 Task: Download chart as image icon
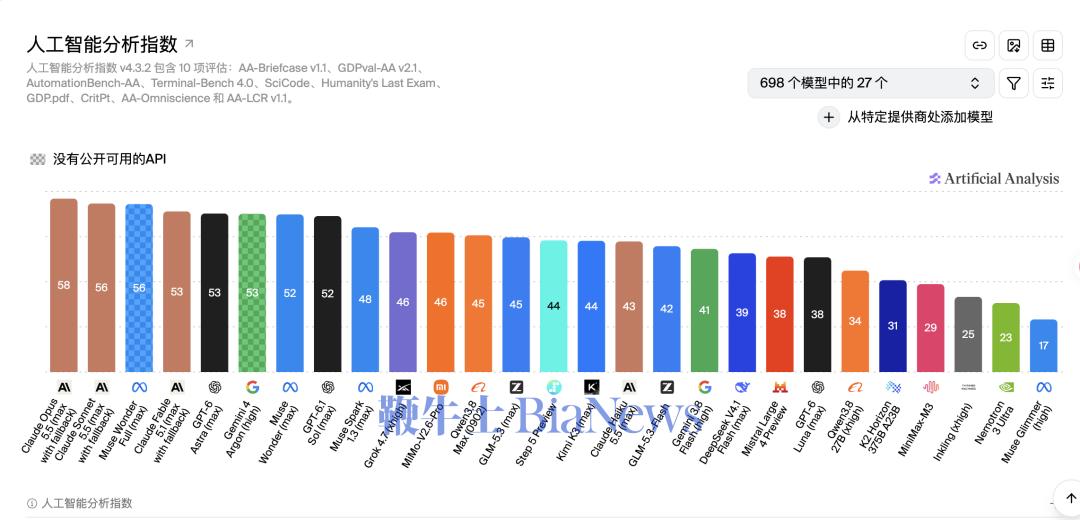click(x=1013, y=45)
